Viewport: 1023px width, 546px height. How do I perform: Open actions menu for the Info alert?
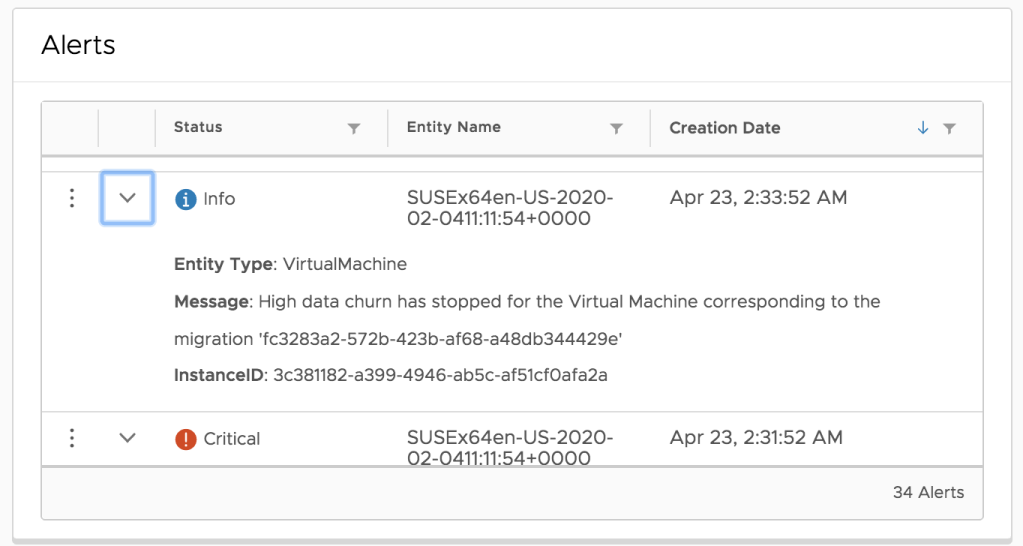pyautogui.click(x=71, y=198)
